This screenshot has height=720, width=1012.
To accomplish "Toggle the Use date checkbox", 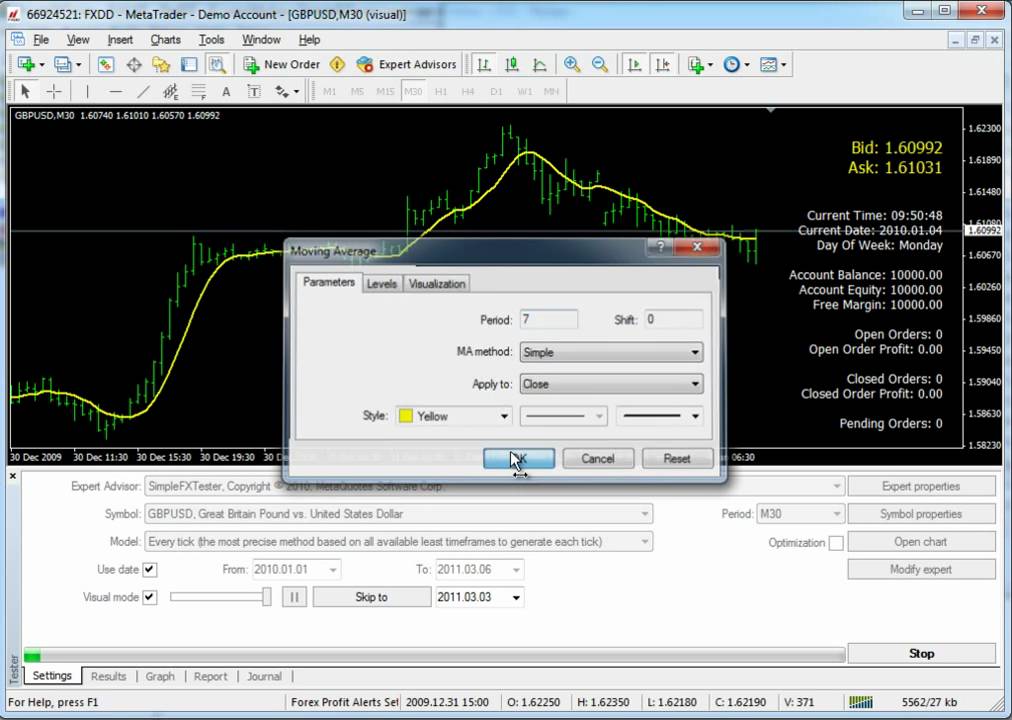I will [x=150, y=570].
